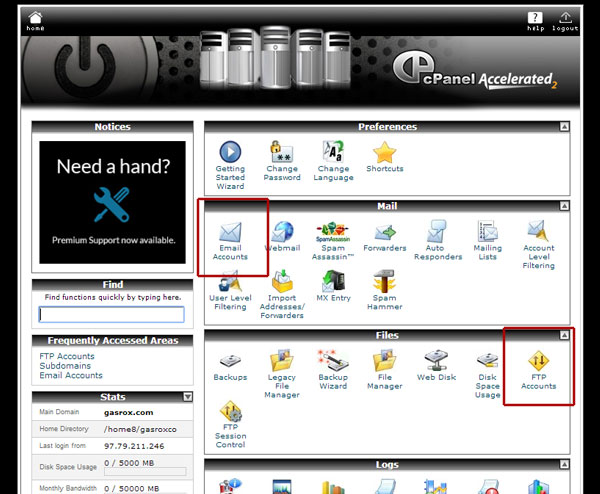The height and width of the screenshot is (494, 600).
Task: Open Change Language
Action: pos(333,161)
